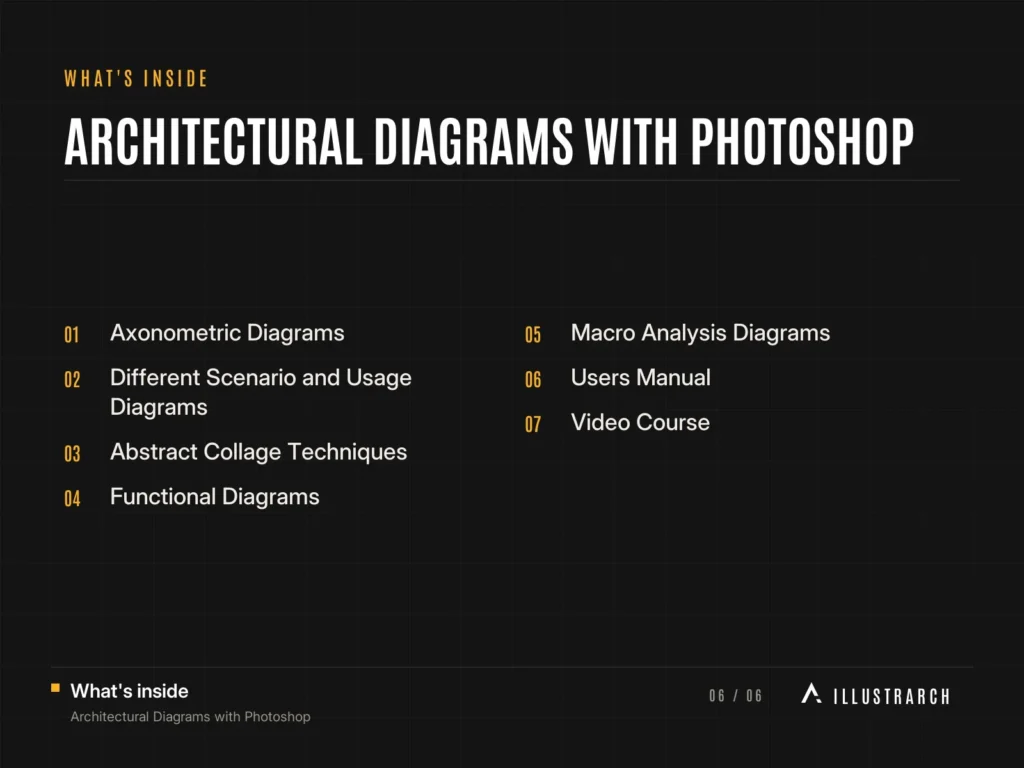Select 'Video Course' item

click(641, 423)
